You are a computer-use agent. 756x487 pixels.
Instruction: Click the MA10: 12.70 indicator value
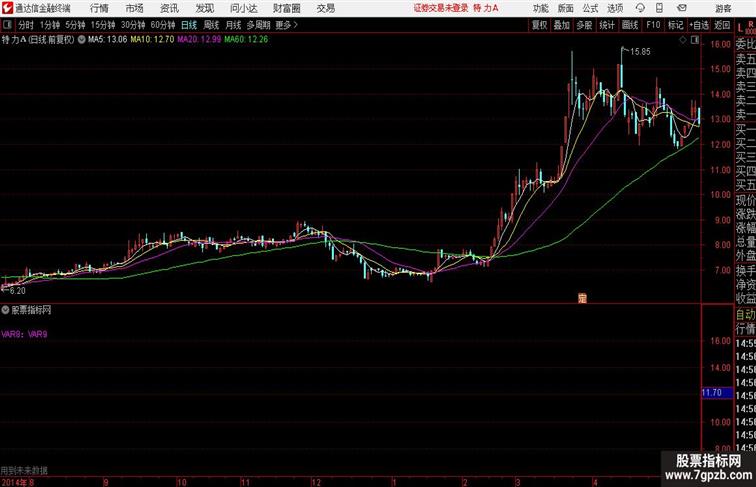(152, 40)
